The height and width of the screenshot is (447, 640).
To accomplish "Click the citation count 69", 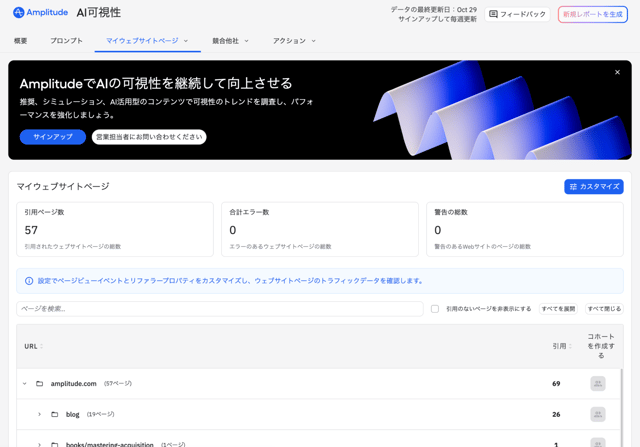I will pyautogui.click(x=556, y=384).
